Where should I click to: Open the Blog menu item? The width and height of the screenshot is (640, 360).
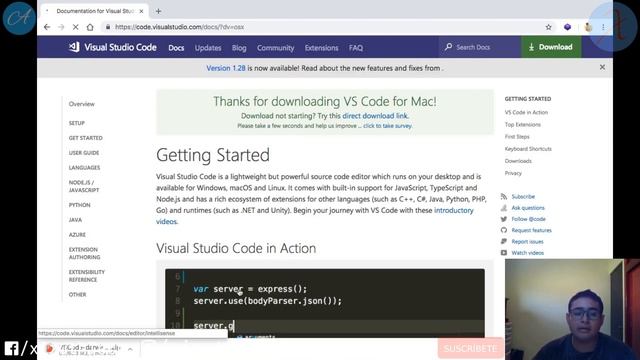pyautogui.click(x=239, y=48)
